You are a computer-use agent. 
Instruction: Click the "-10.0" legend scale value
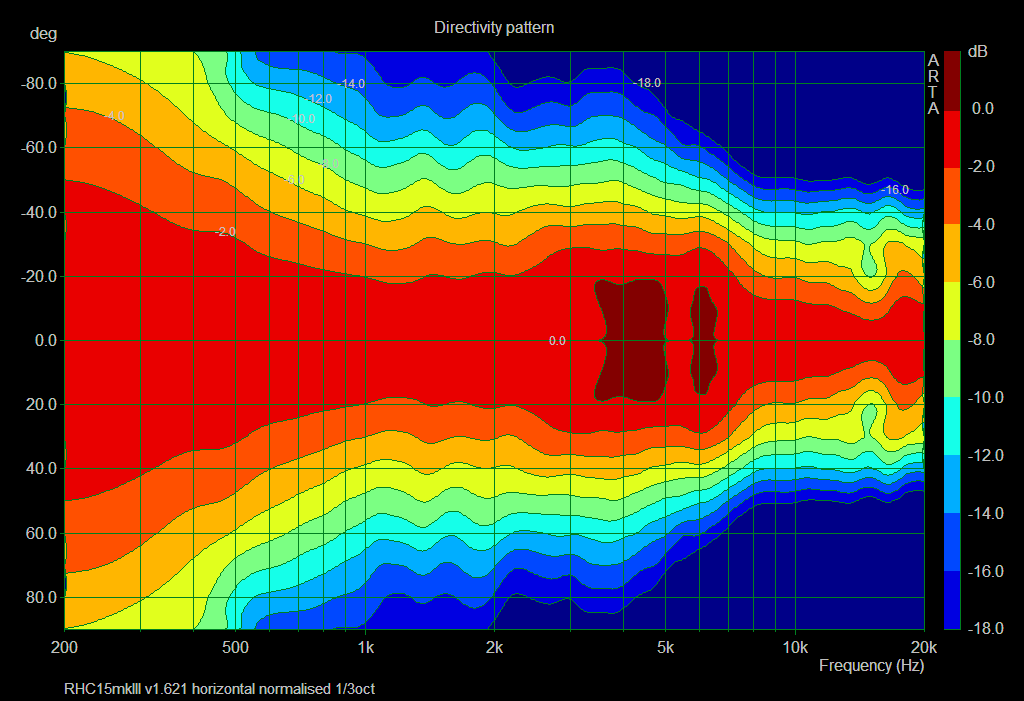(x=985, y=397)
